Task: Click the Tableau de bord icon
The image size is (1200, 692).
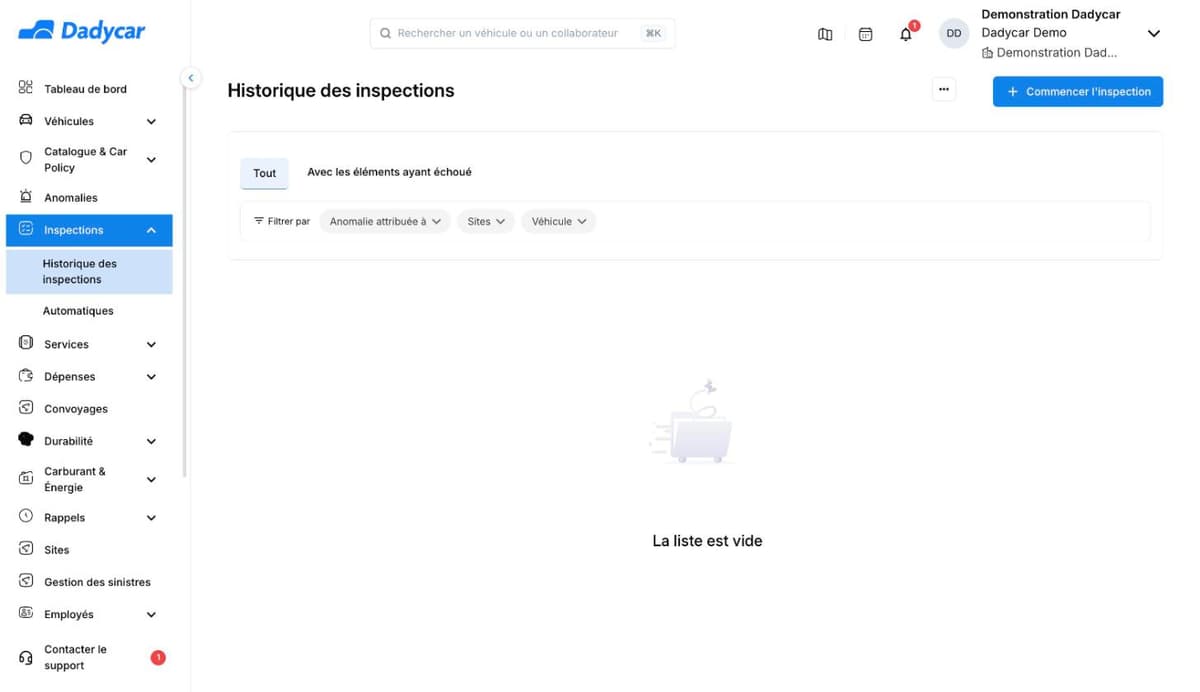Action: click(x=26, y=88)
